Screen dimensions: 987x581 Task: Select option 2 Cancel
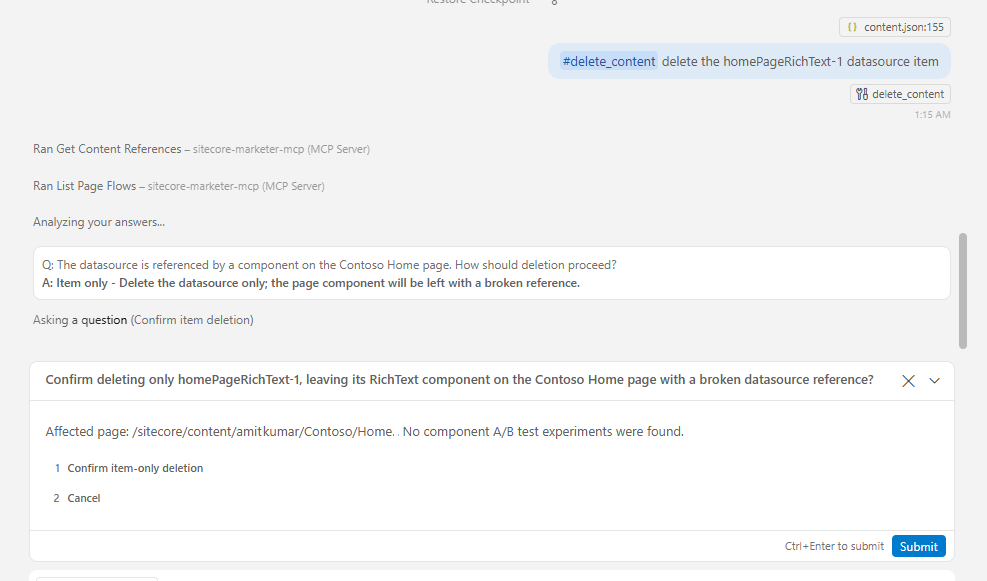[77, 499]
